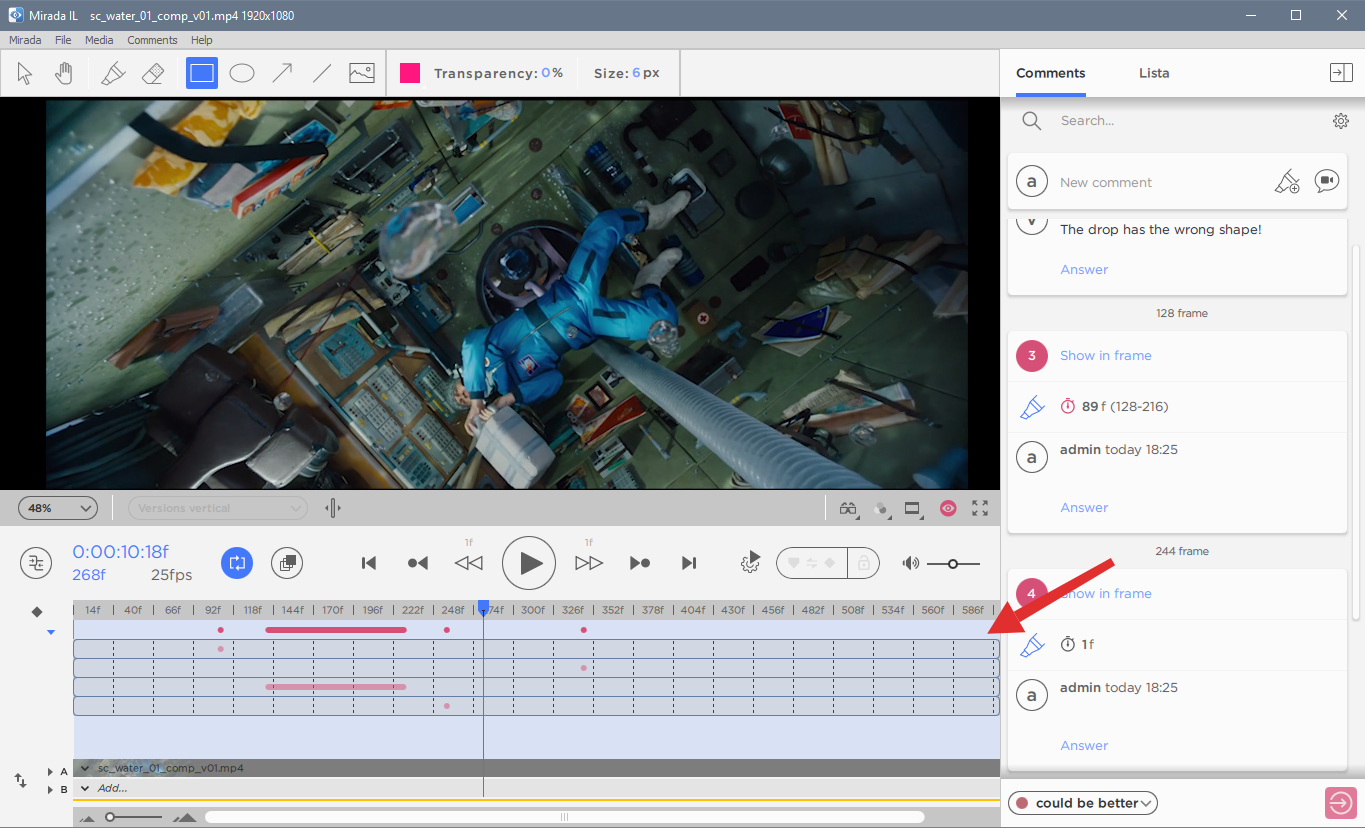1365x828 pixels.
Task: Click the Transparency 0% value
Action: [x=552, y=73]
